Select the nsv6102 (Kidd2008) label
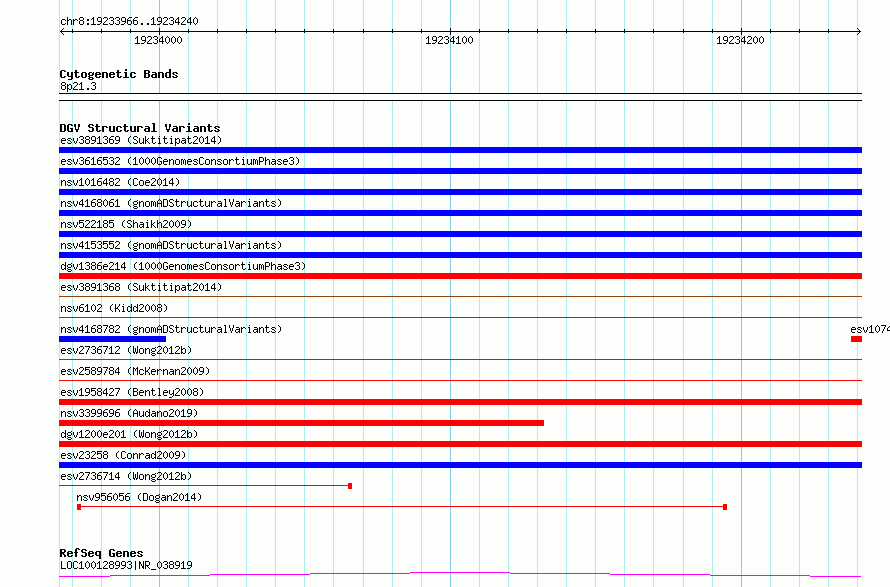890x587 pixels. click(x=114, y=308)
